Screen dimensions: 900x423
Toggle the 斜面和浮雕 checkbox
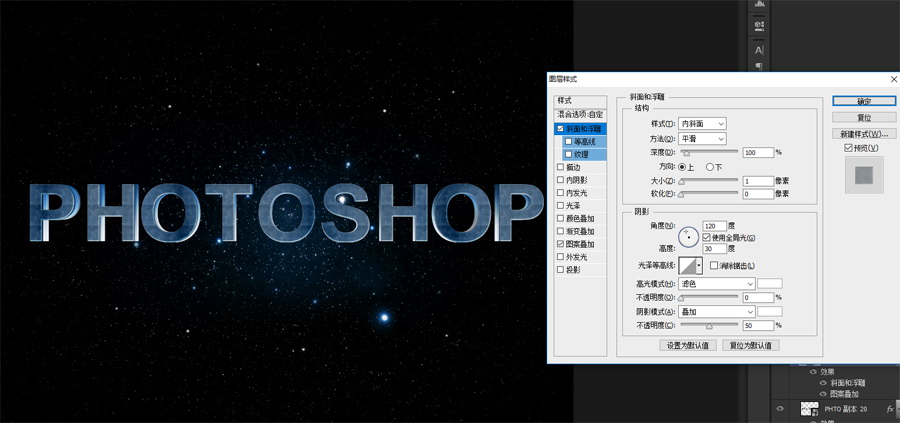pos(560,129)
